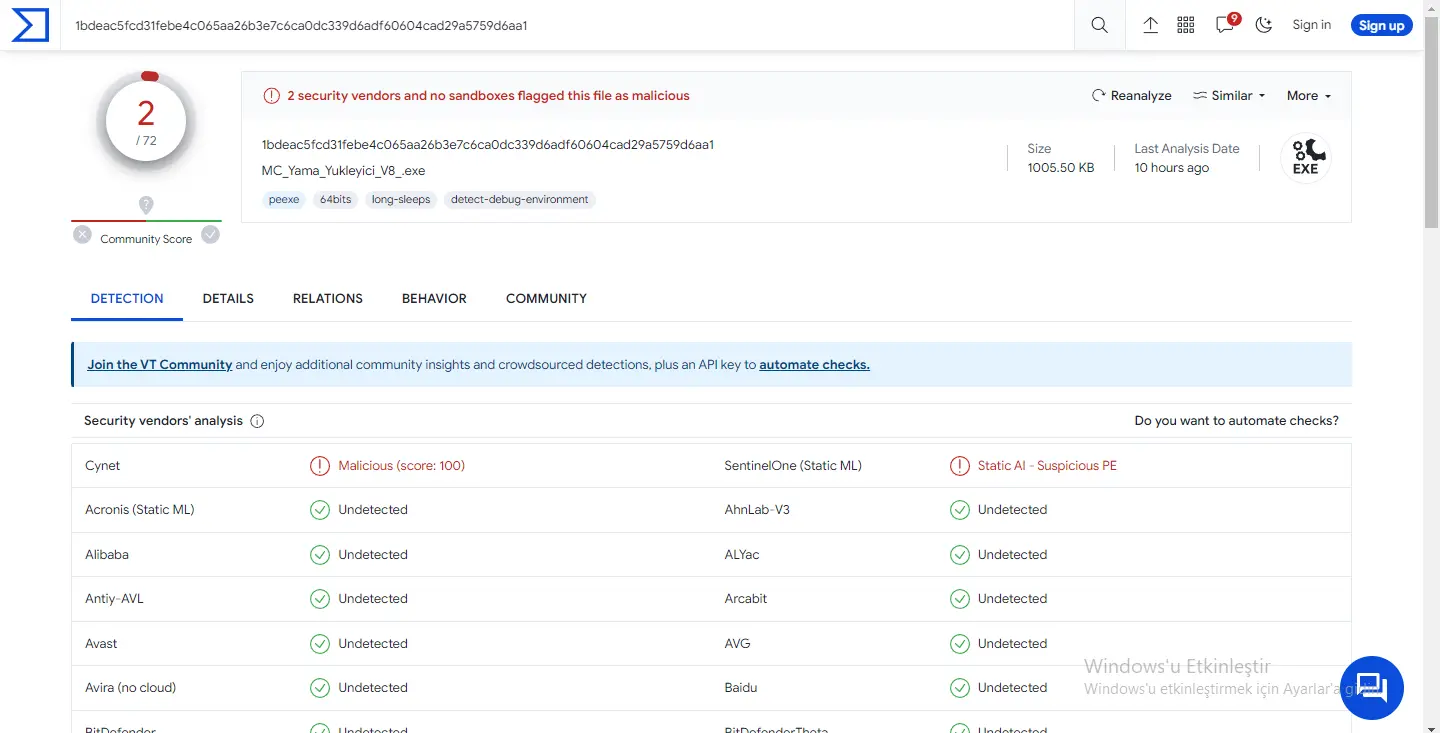Click the Acronis undetected checkmark icon

click(320, 510)
